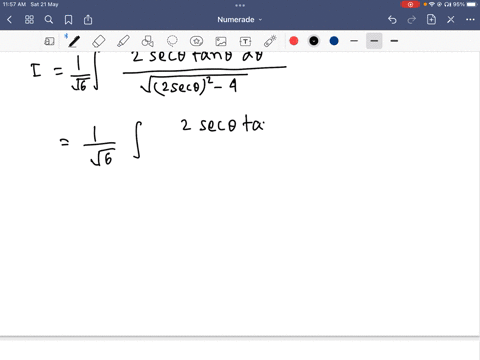Image resolution: width=480 pixels, height=360 pixels.
Task: Tap the three-dot multitasking handle
Action: pyautogui.click(x=240, y=5)
